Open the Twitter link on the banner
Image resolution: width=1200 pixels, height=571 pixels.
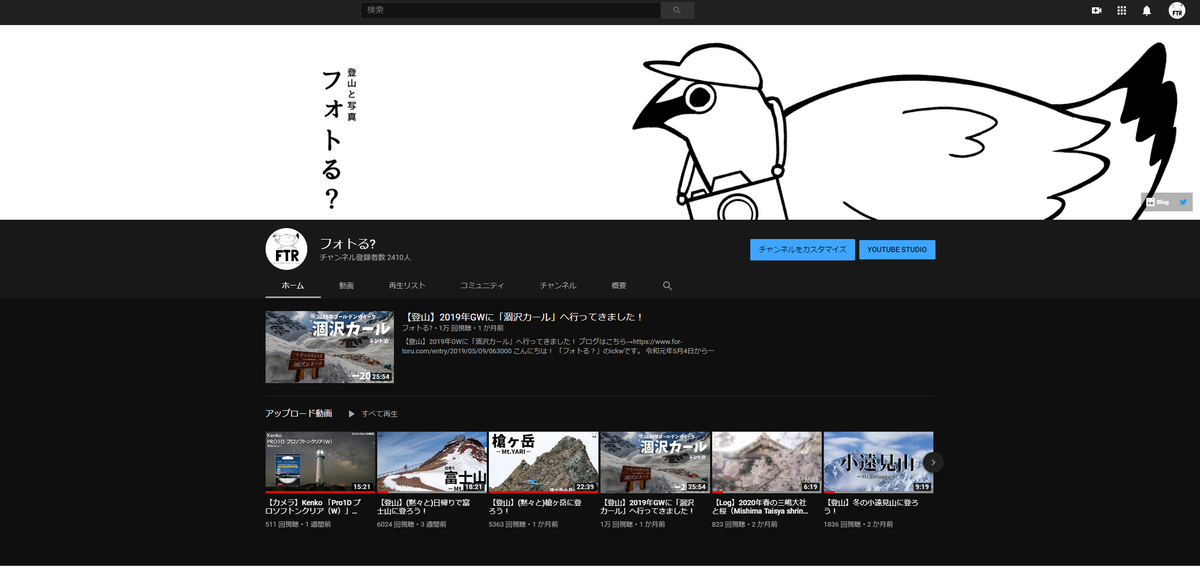point(1183,201)
